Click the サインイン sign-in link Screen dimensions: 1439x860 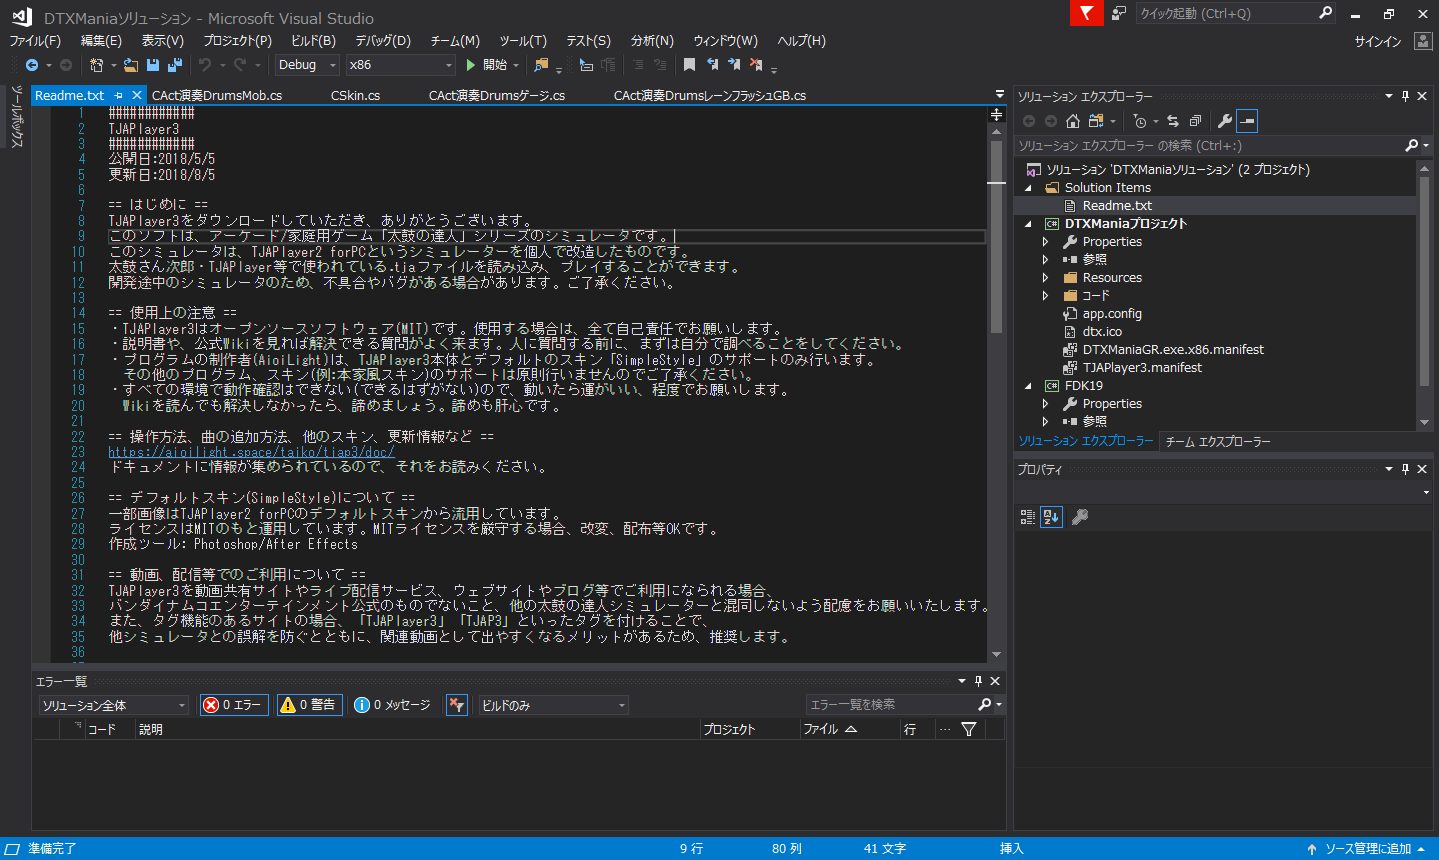coord(1378,41)
